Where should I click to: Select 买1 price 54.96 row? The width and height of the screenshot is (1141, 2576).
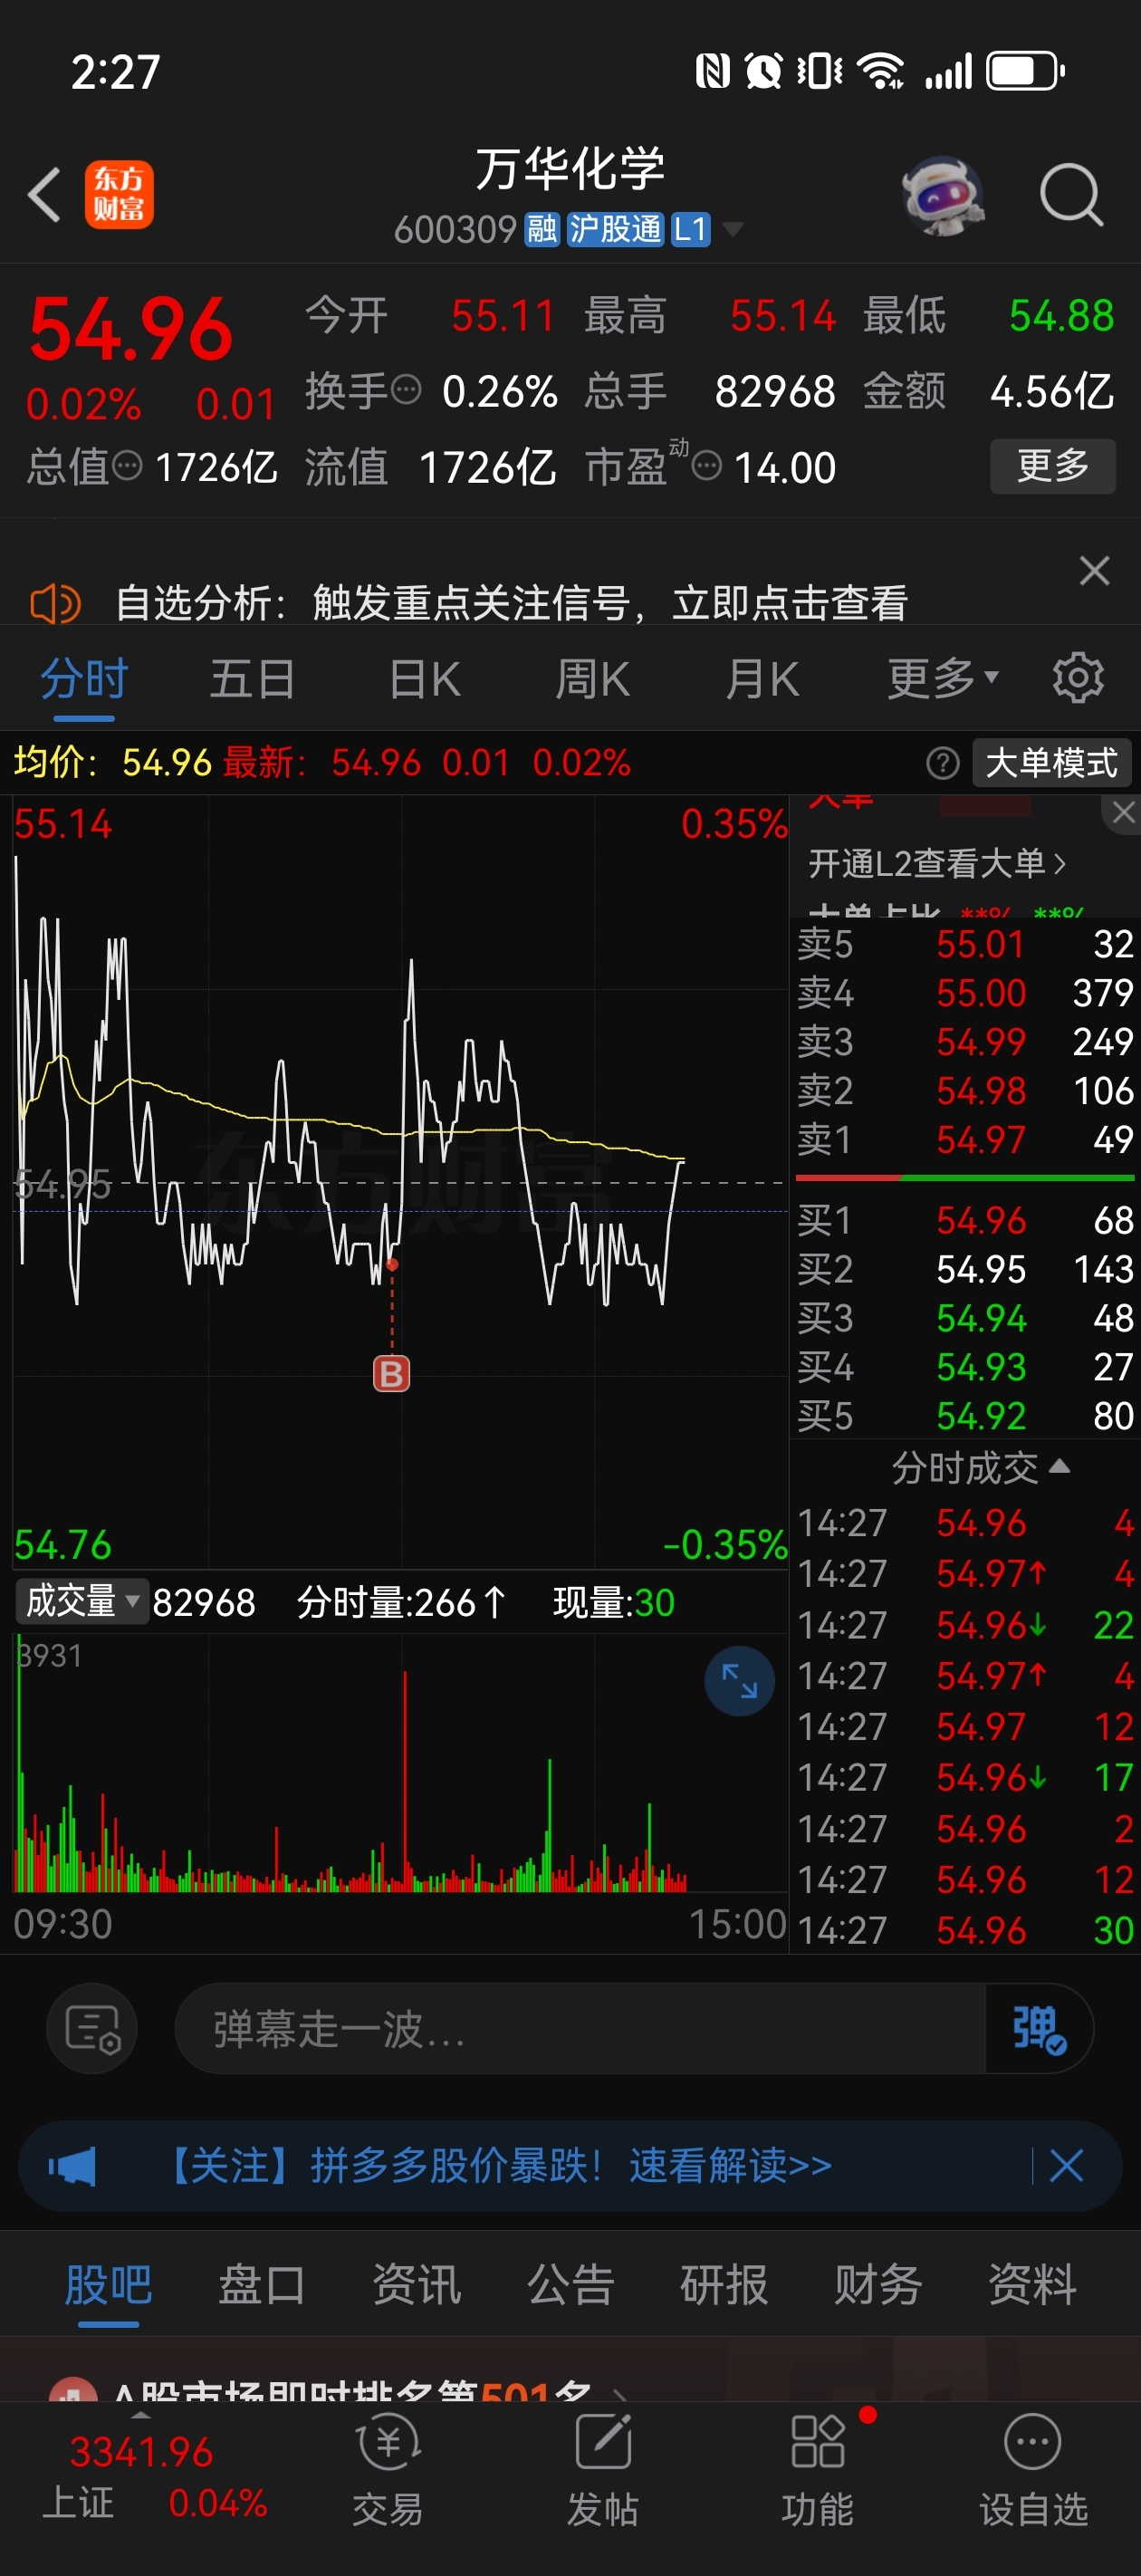pos(965,1220)
